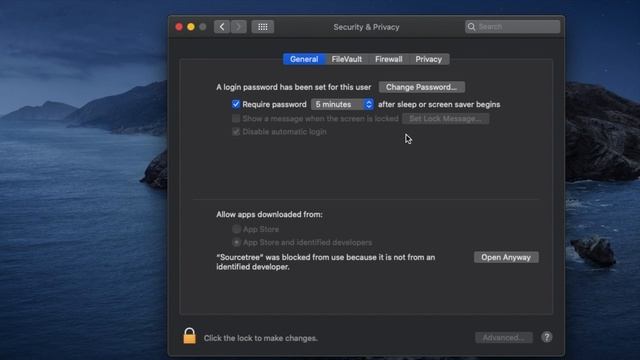Go back with the left chevron button
The height and width of the screenshot is (360, 640).
[x=222, y=27]
